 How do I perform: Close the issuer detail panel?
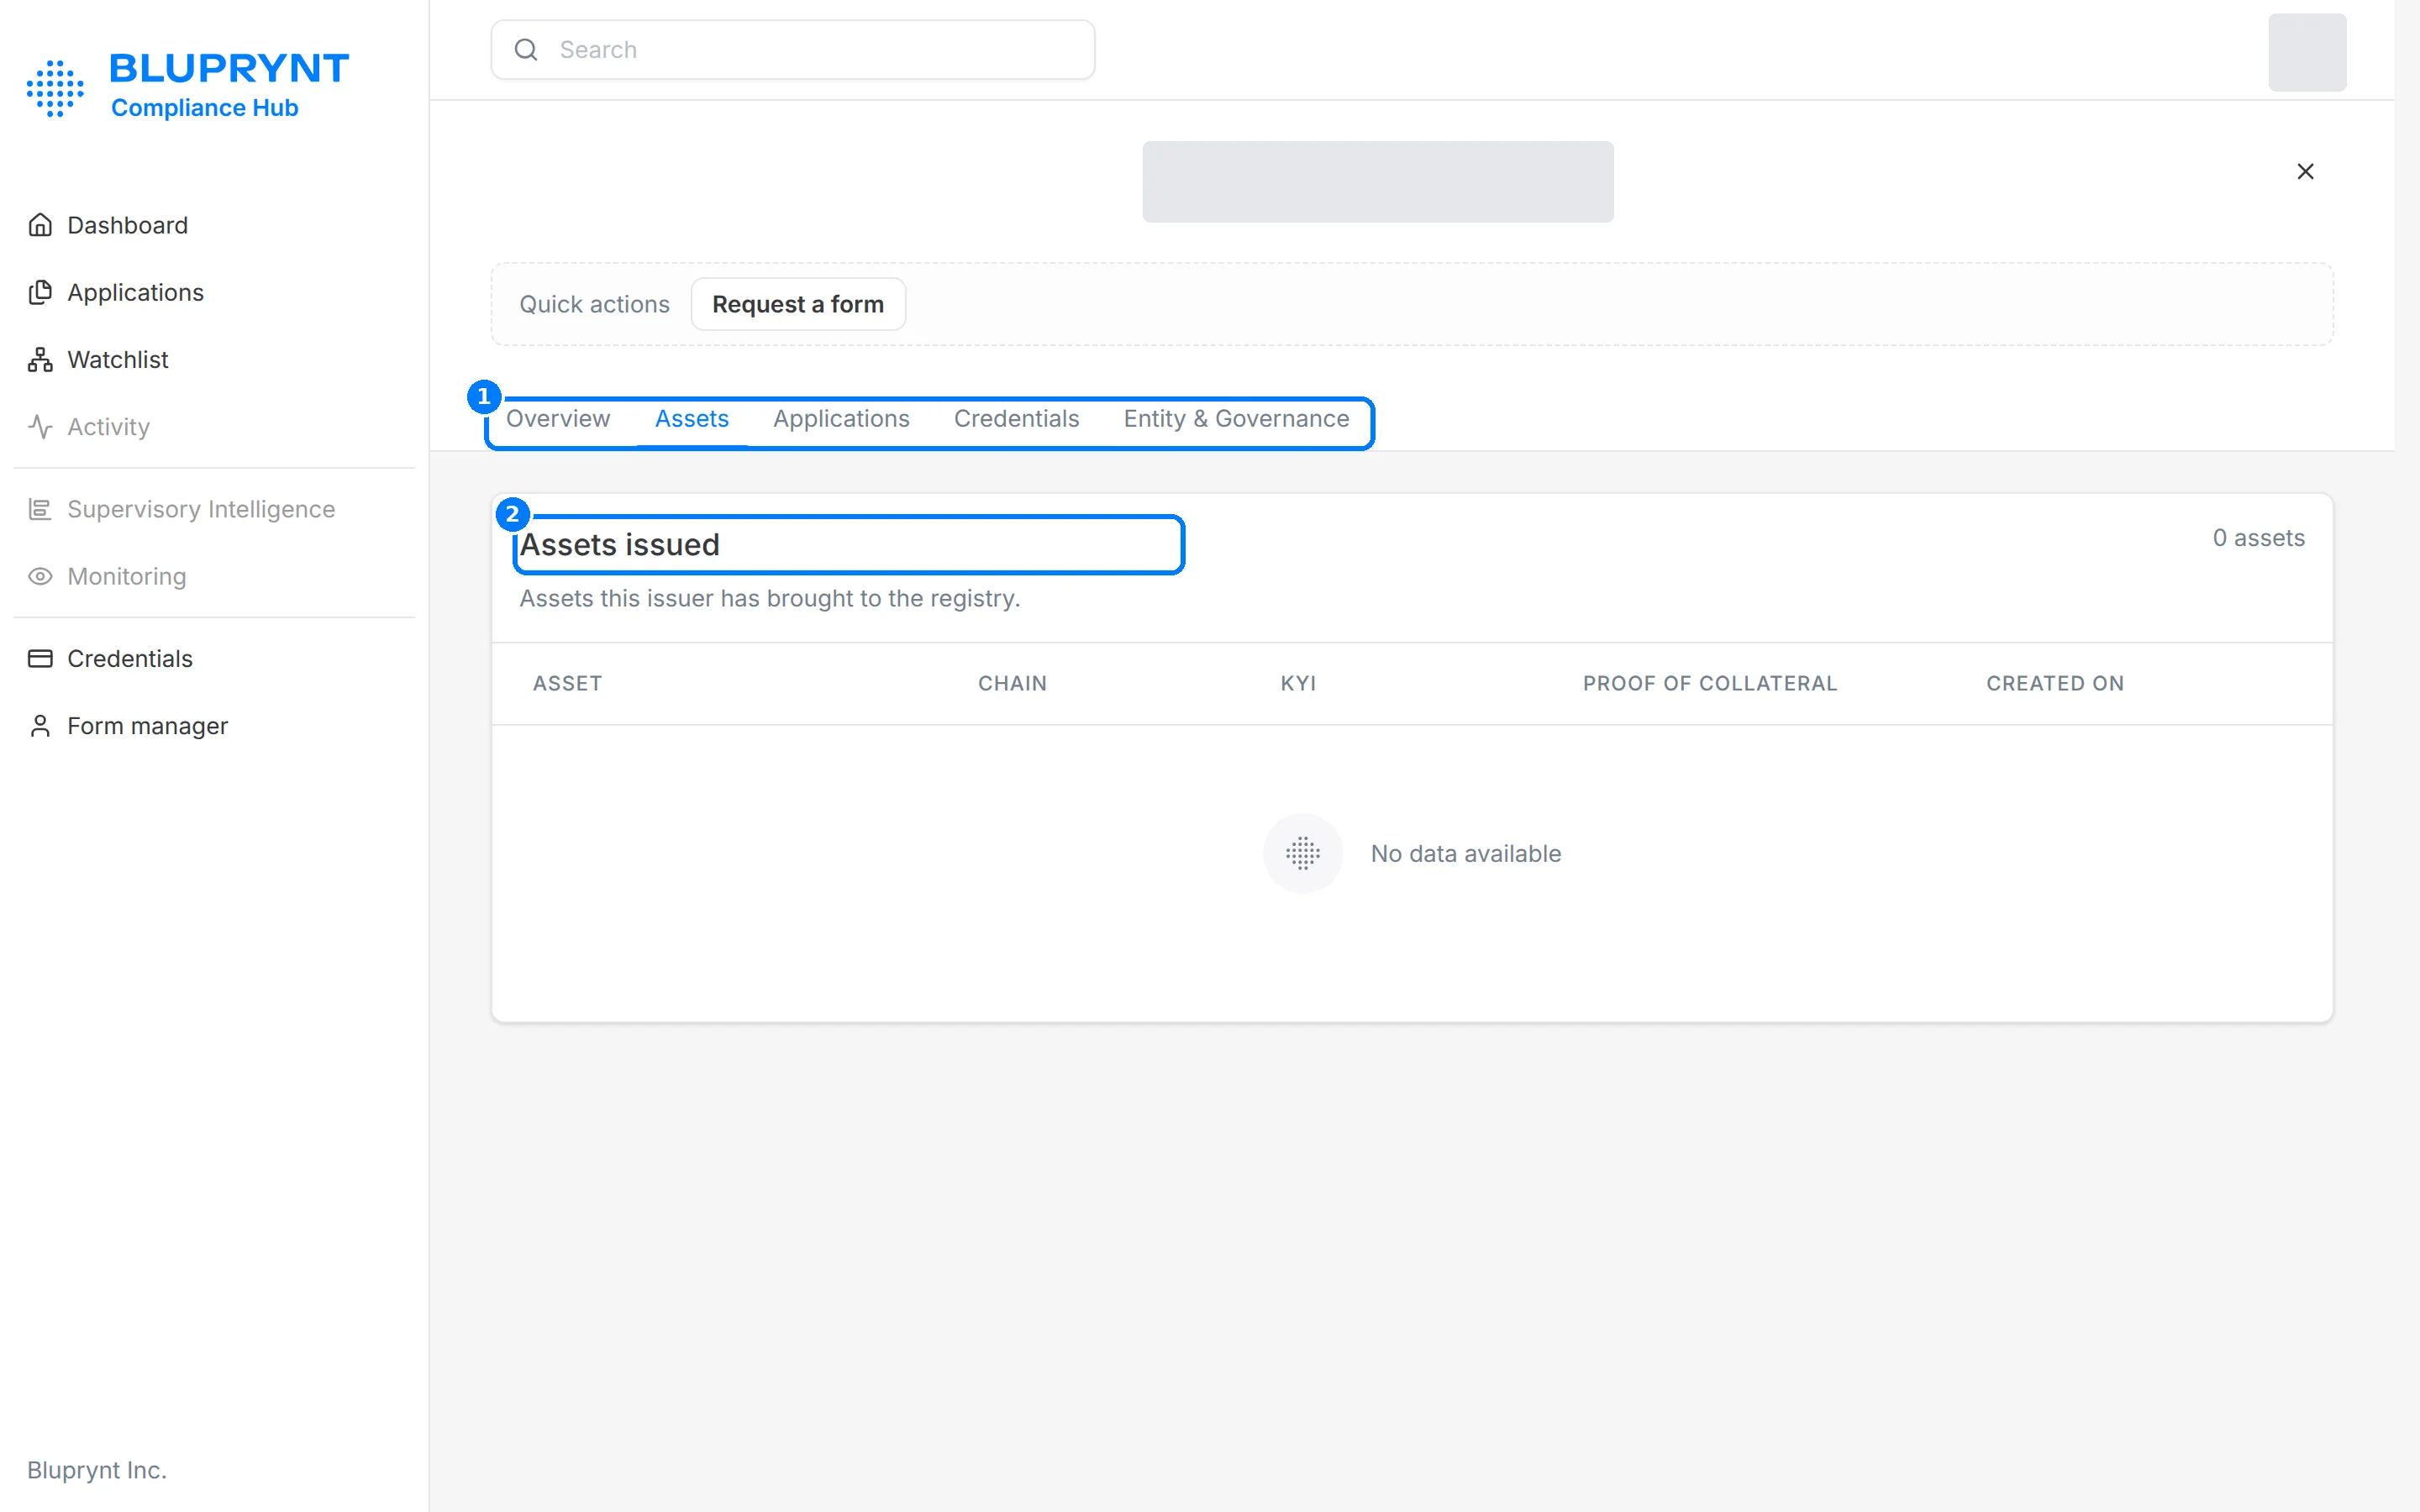2305,171
